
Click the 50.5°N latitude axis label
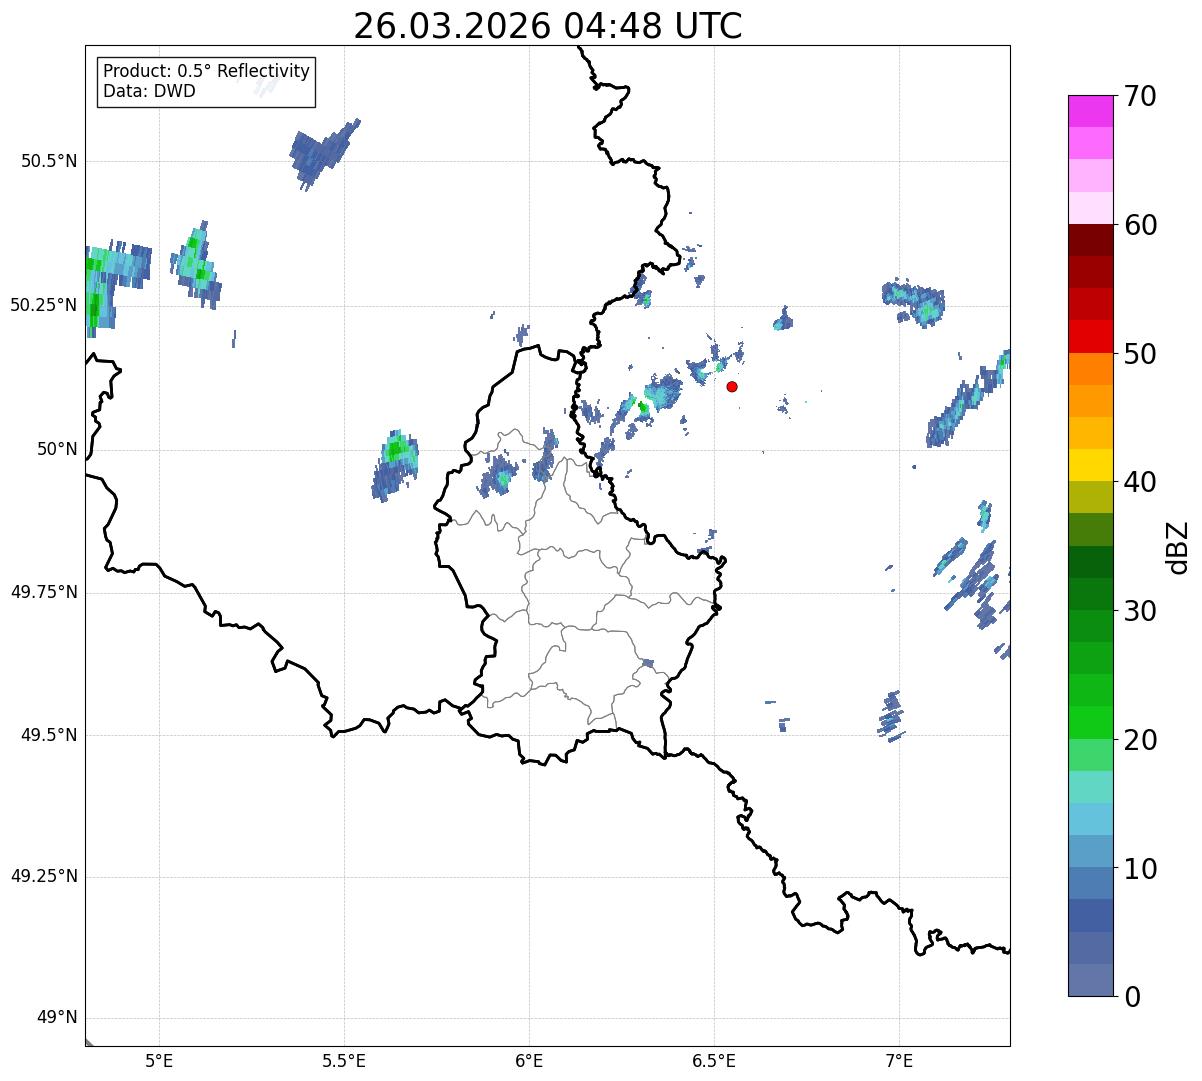tap(49, 161)
